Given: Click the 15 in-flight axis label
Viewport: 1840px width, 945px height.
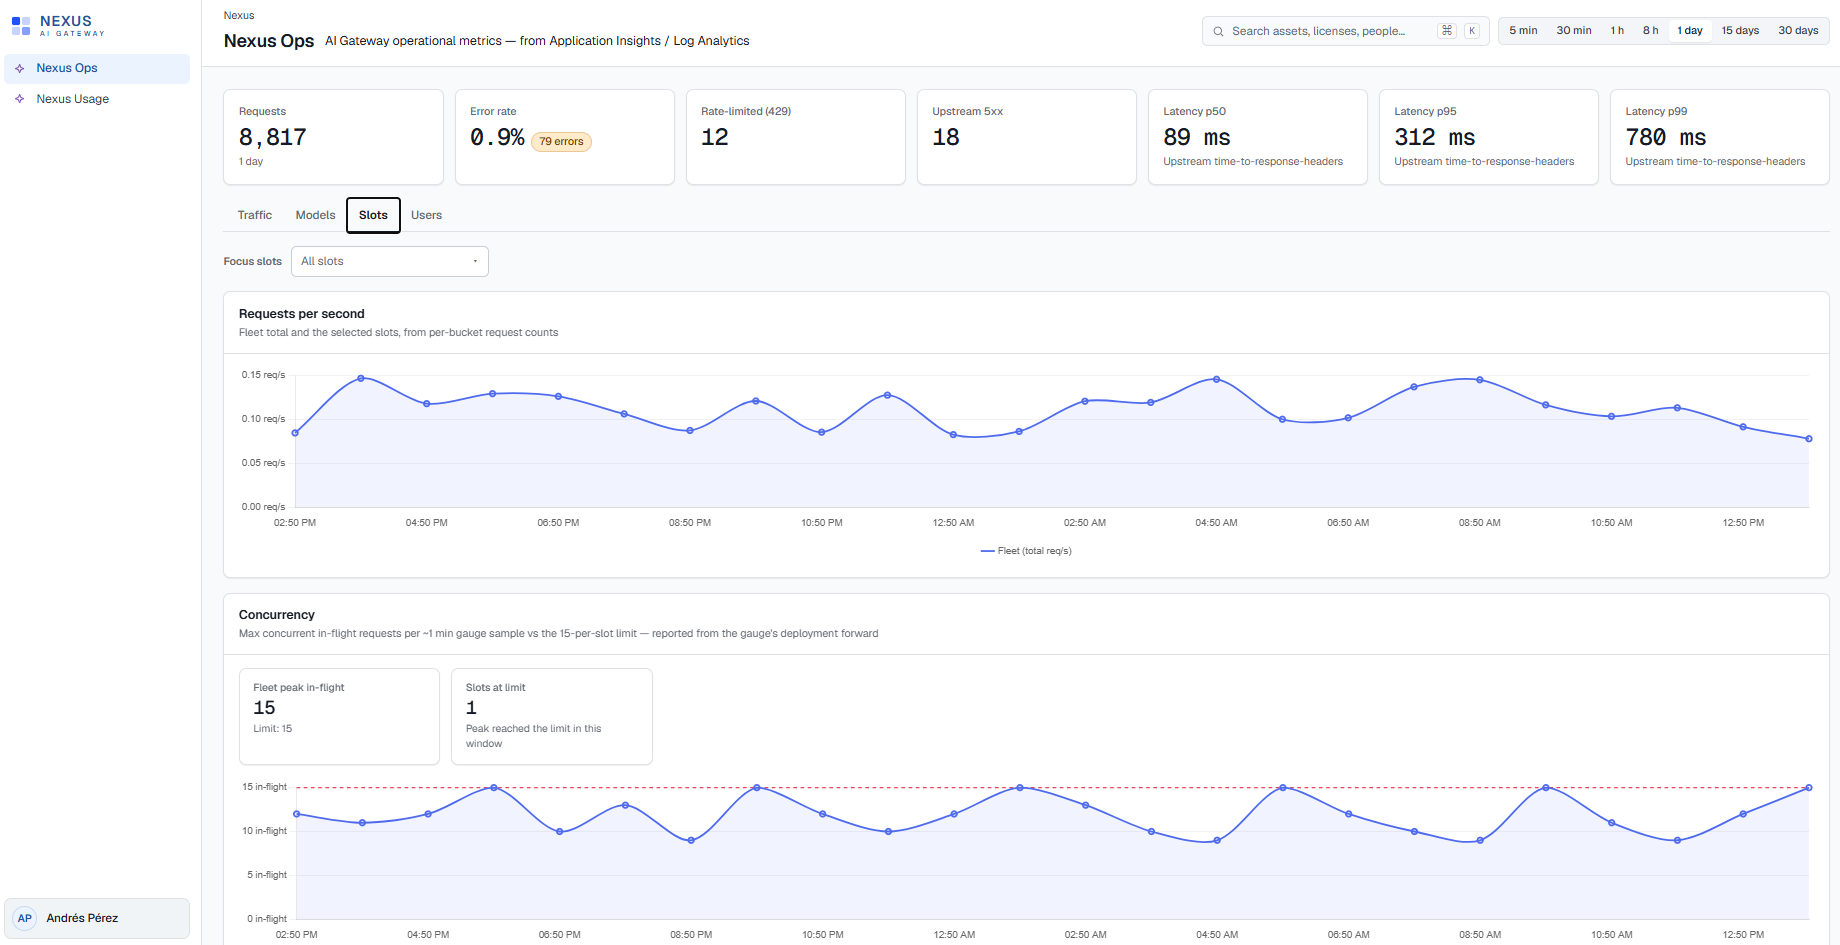Looking at the screenshot, I should (264, 787).
